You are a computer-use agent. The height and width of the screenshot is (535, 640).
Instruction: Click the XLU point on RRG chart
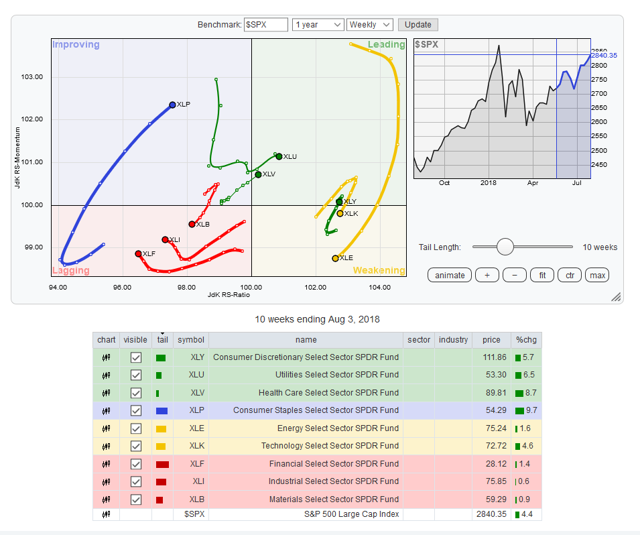point(279,156)
